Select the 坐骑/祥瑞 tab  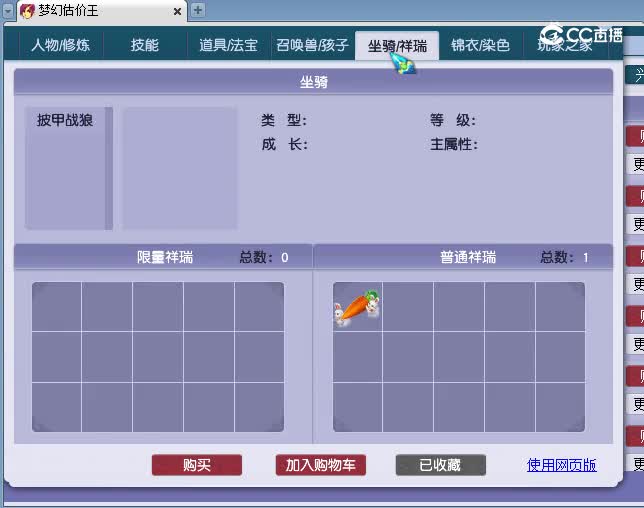click(x=397, y=46)
